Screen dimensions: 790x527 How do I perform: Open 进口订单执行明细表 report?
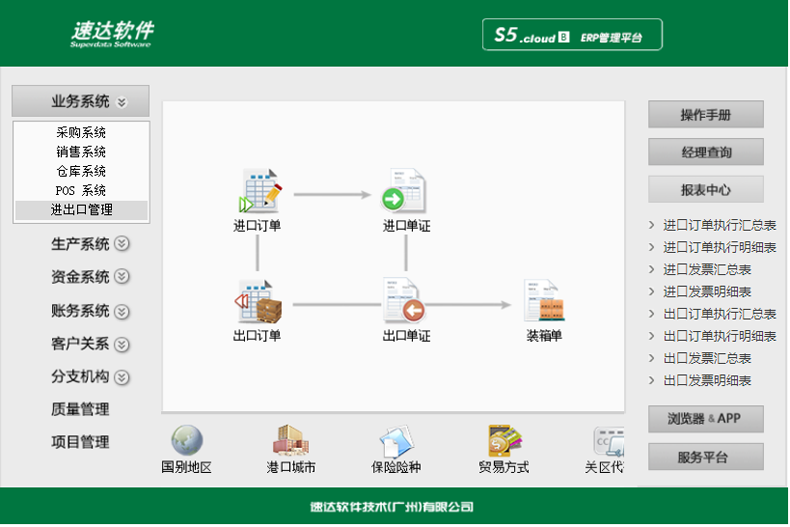719,247
